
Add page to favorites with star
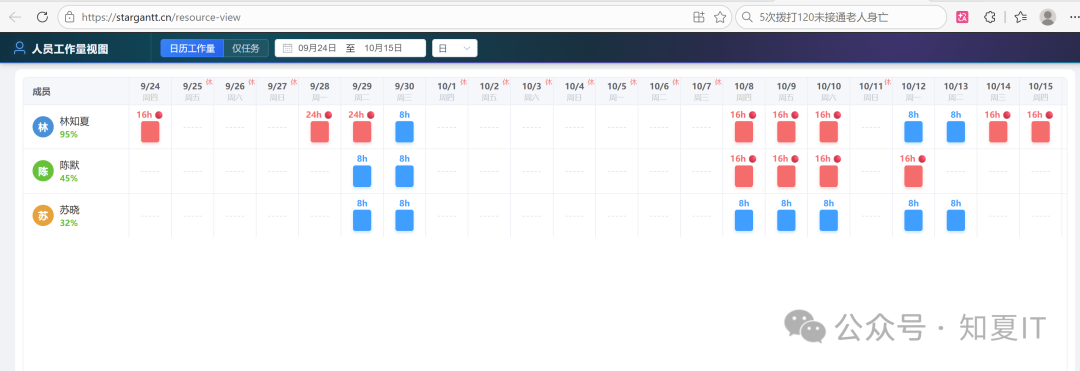tap(720, 17)
